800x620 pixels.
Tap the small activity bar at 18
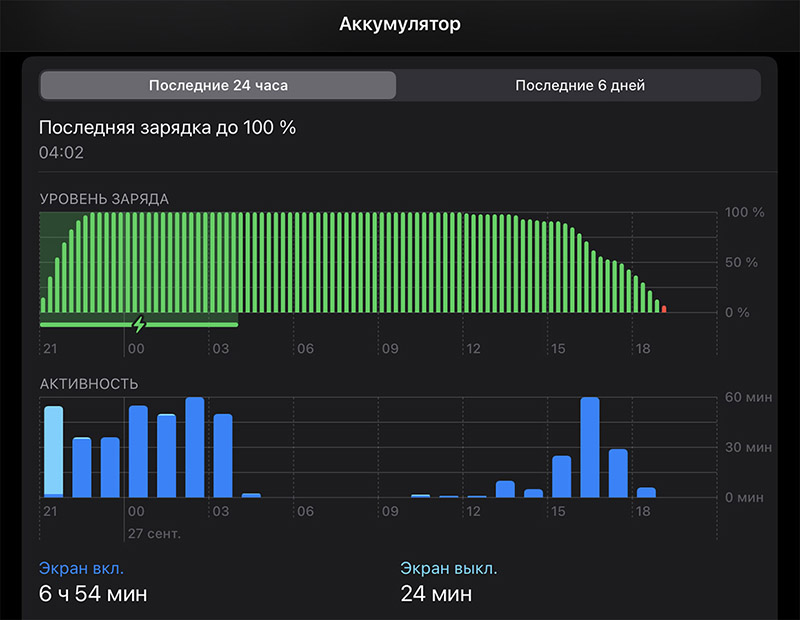coord(646,492)
